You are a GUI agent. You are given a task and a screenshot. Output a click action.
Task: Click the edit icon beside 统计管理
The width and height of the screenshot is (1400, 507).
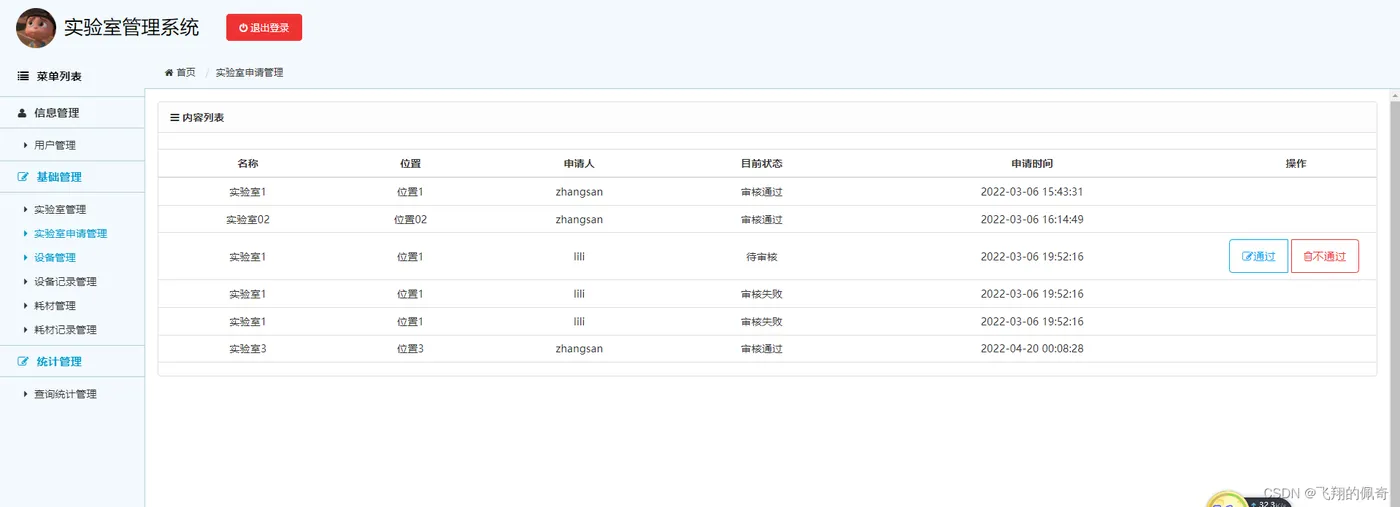click(x=24, y=362)
